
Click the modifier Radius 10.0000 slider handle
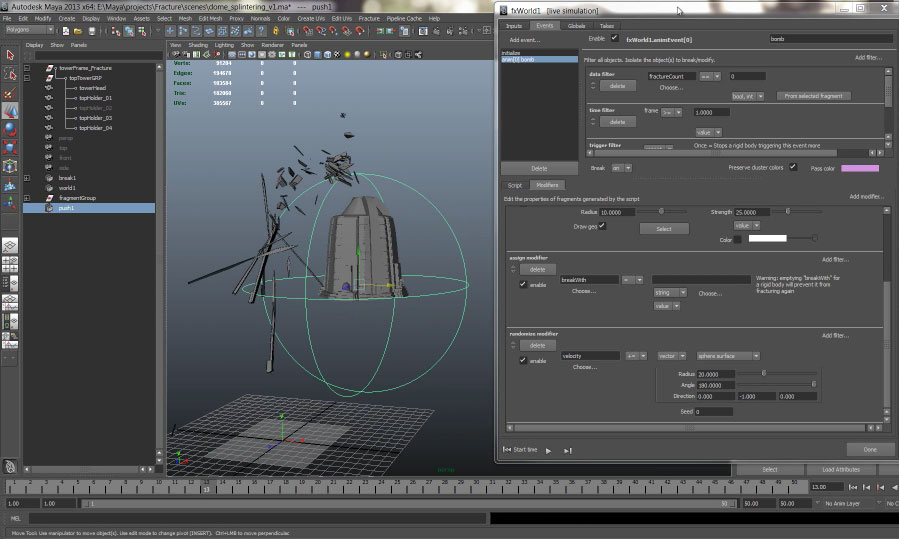661,211
